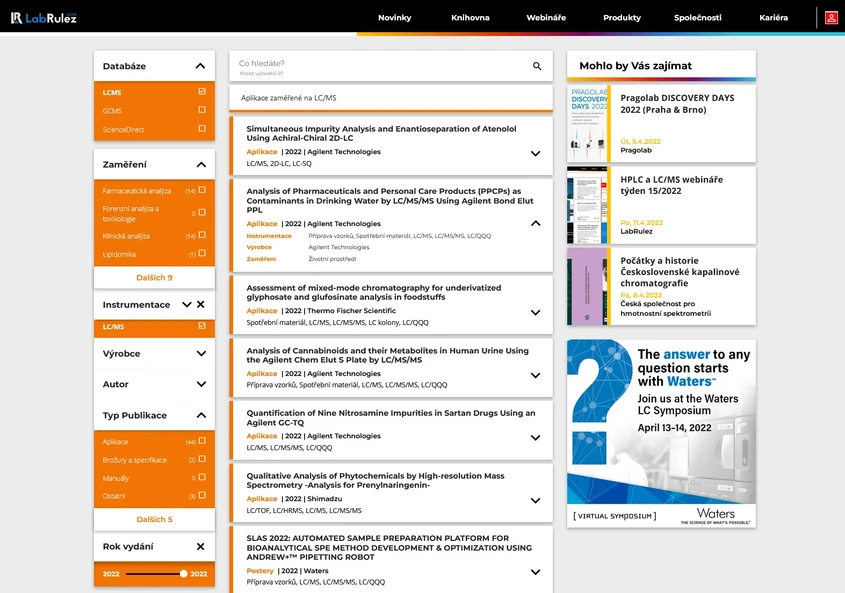This screenshot has width=845, height=593.
Task: Check Farmaceutická analýza filter
Action: (202, 190)
